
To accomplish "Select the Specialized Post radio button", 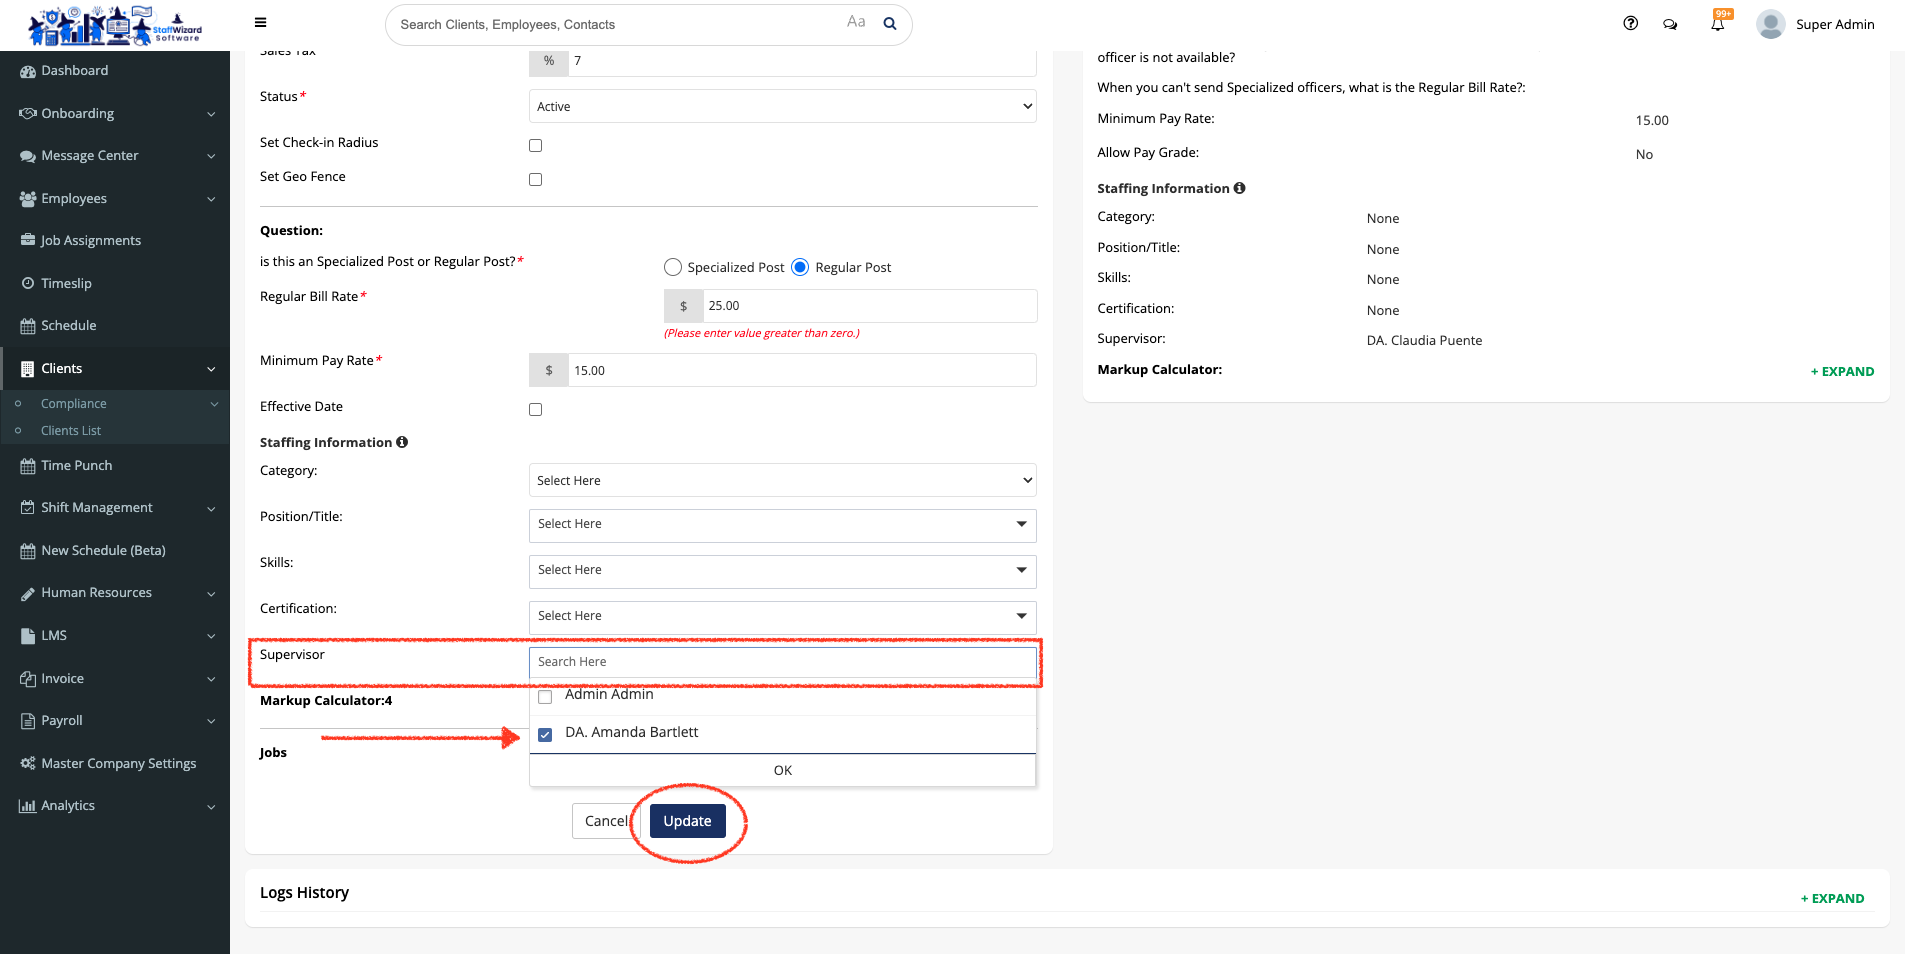I will 673,268.
